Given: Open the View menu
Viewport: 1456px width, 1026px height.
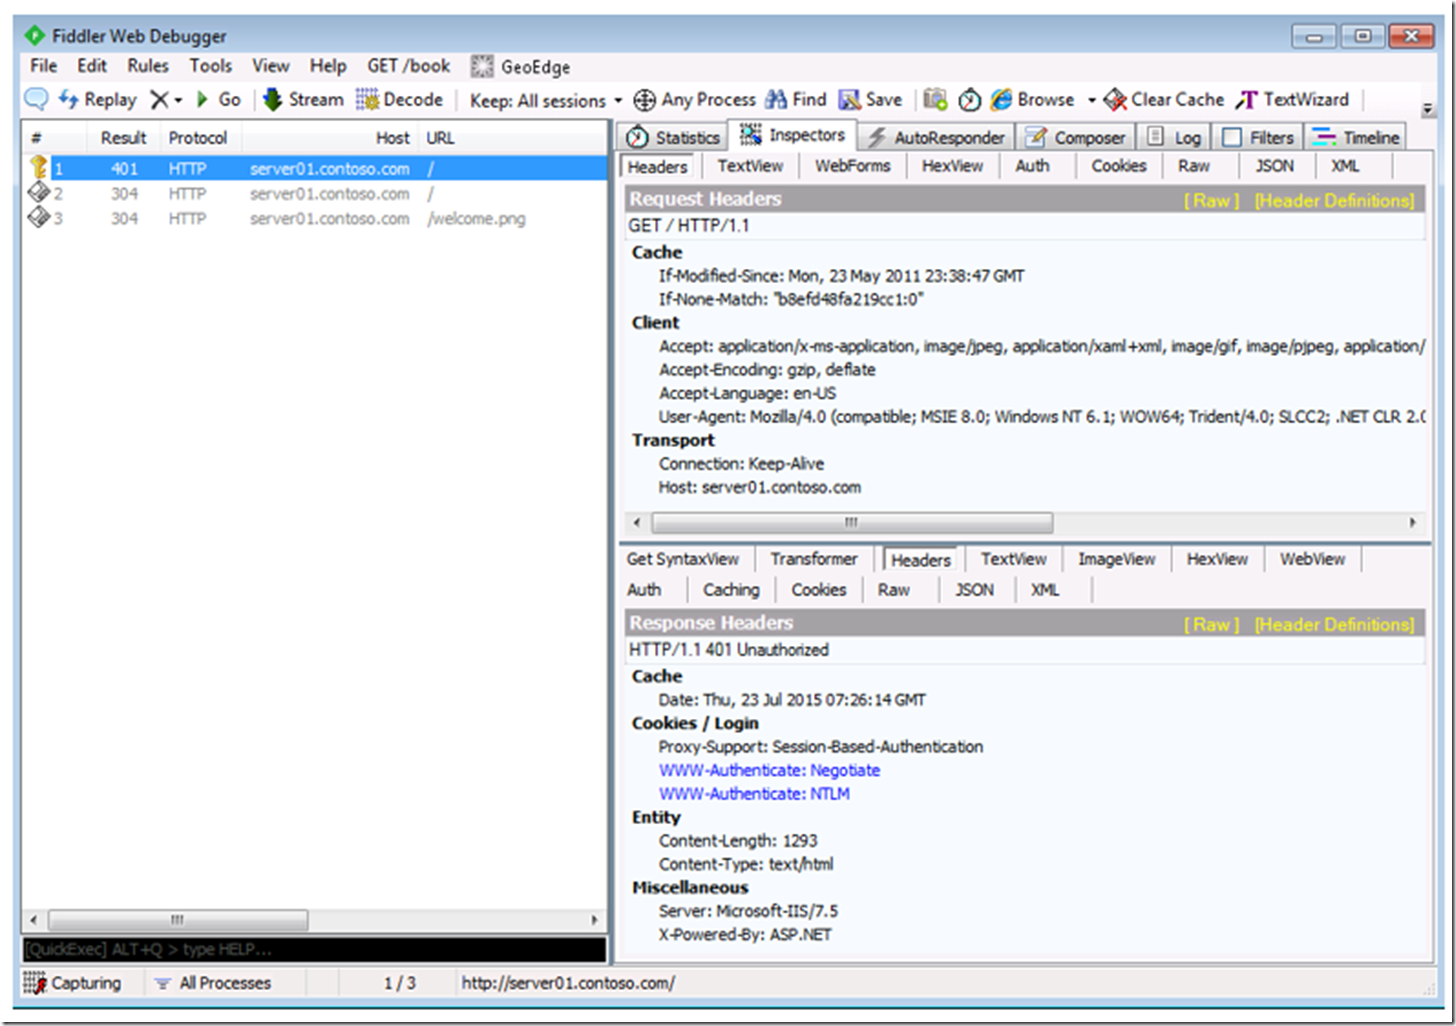Looking at the screenshot, I should [270, 66].
